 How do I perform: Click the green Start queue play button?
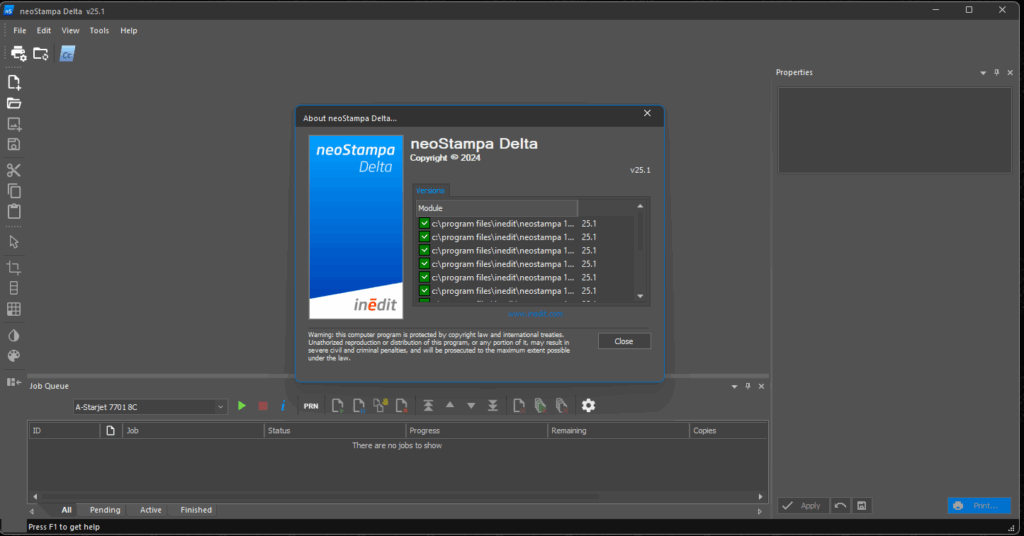coord(242,406)
